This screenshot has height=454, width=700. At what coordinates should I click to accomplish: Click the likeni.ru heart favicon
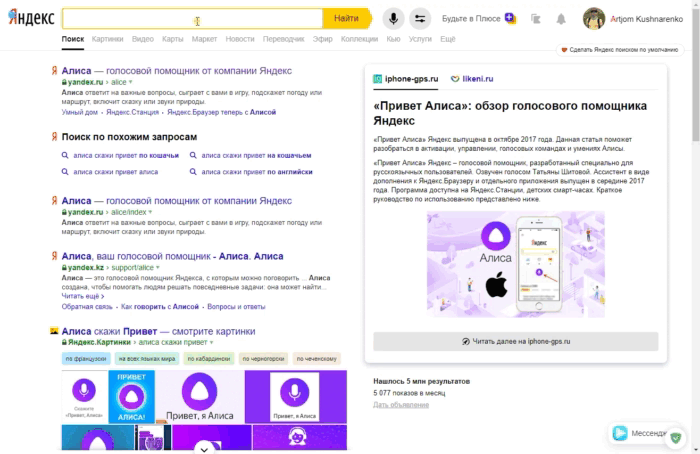(x=455, y=79)
